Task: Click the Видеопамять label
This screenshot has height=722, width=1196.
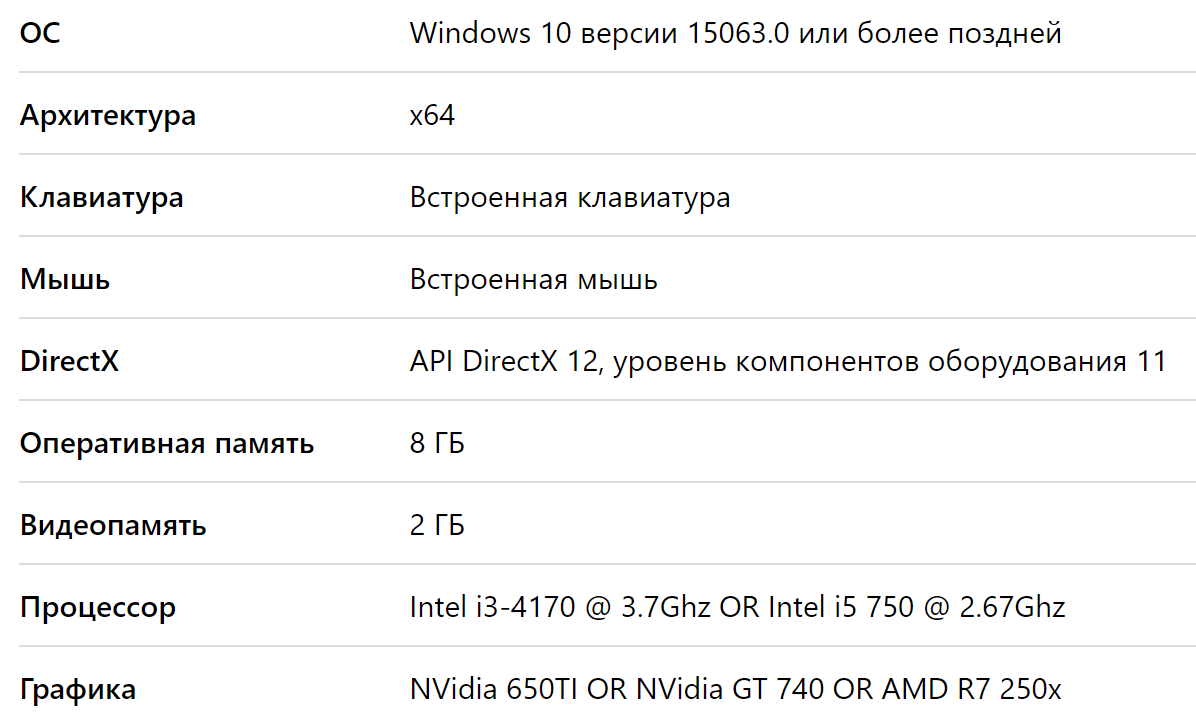Action: [x=113, y=525]
